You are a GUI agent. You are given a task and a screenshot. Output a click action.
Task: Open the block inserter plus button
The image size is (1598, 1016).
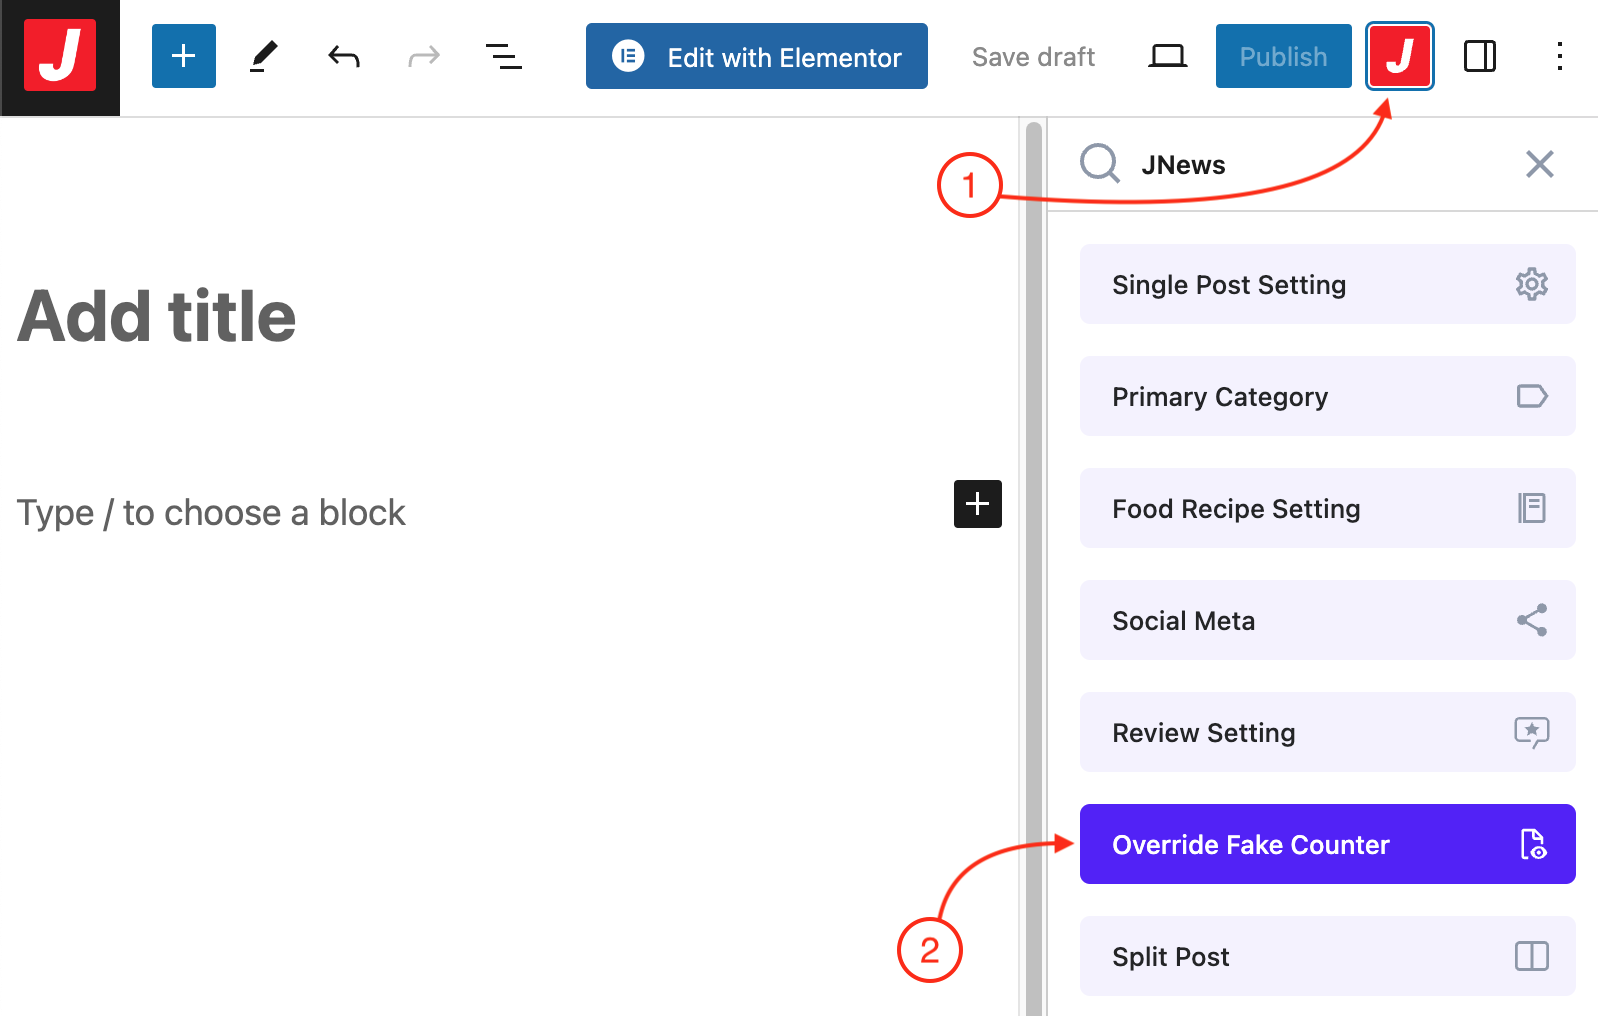click(184, 56)
